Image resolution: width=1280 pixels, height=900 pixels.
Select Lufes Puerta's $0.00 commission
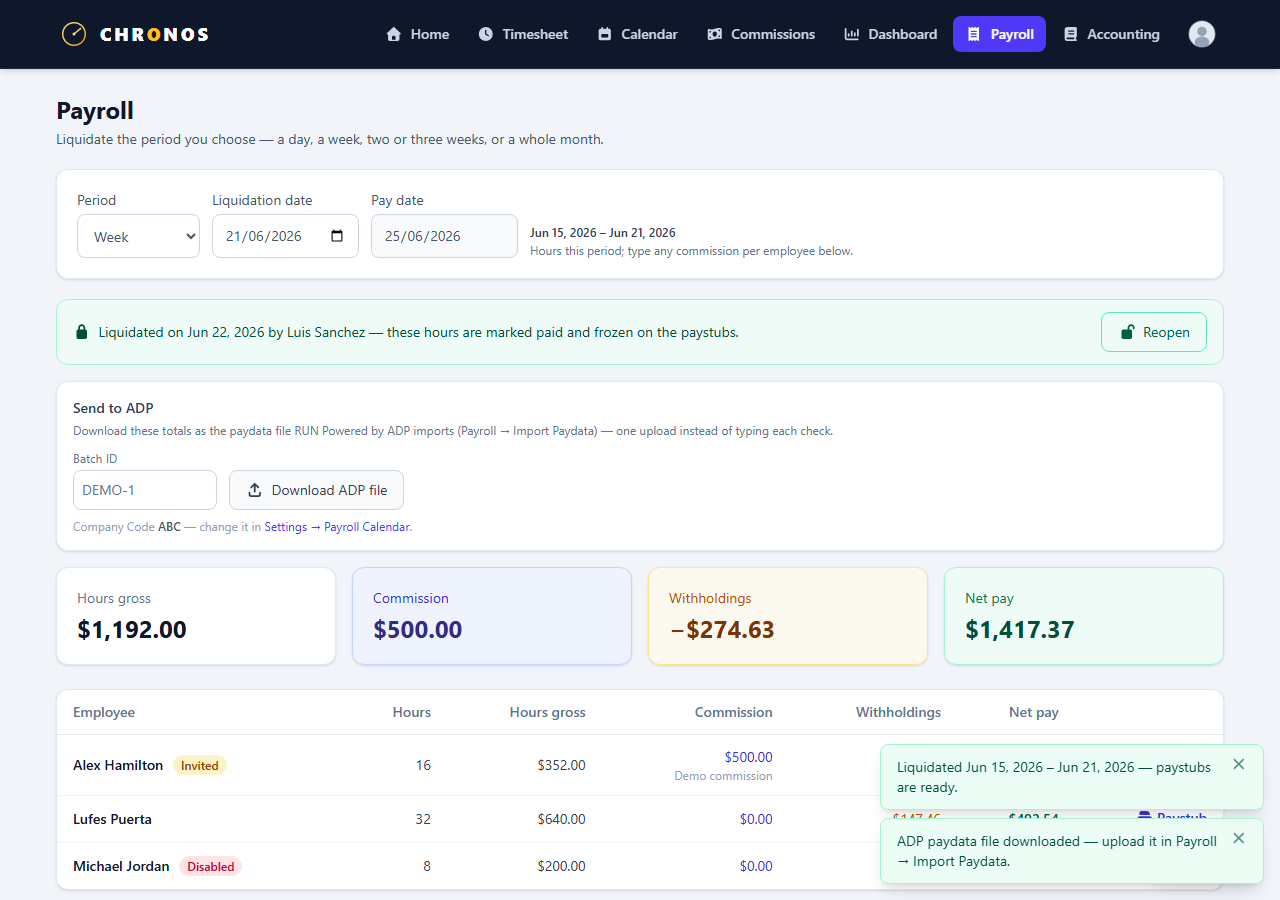[x=756, y=819]
